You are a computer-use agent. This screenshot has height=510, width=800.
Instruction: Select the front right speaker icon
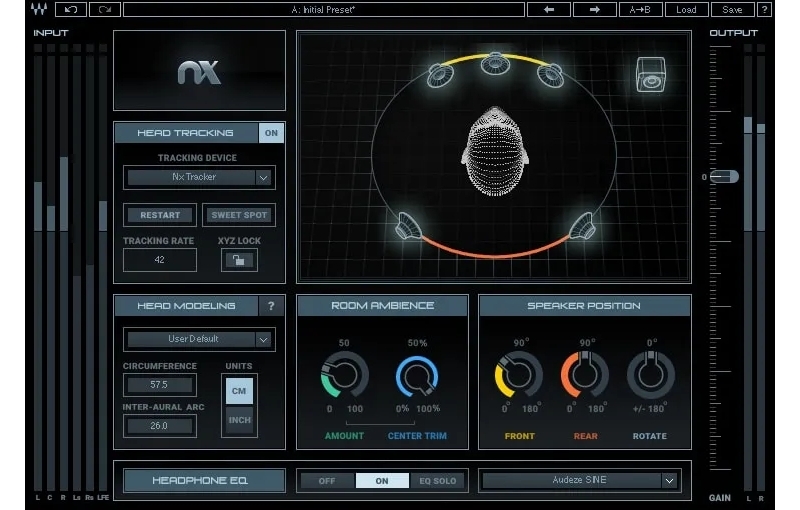[x=551, y=74]
